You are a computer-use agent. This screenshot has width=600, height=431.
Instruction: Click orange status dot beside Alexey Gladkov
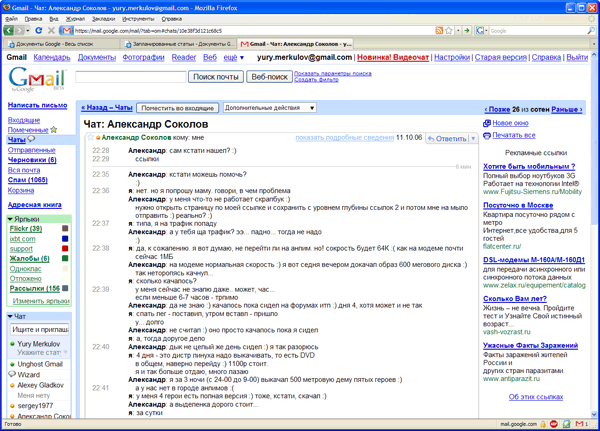click(13, 385)
